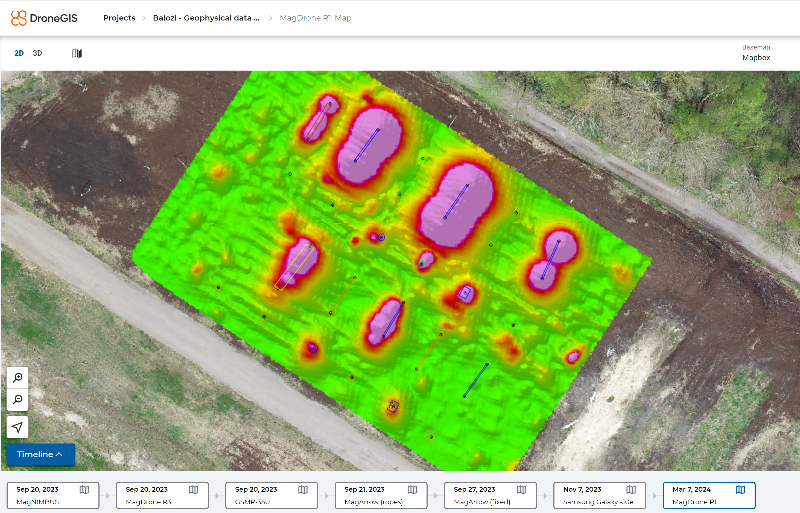Open the map compare icon in toolbar
Screen dimensions: 800x513
[77, 53]
